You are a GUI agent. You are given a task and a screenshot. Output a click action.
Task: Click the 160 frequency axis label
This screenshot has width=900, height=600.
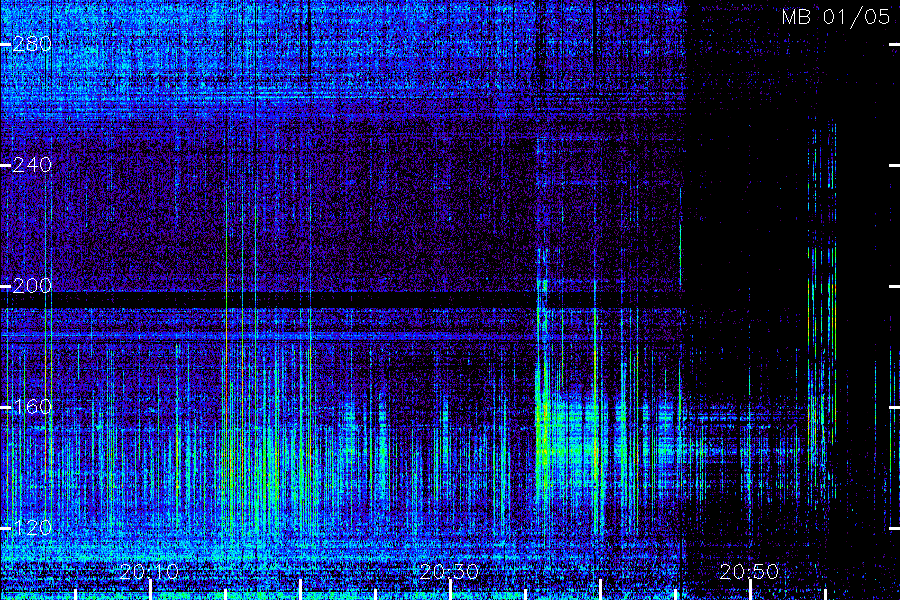click(32, 407)
